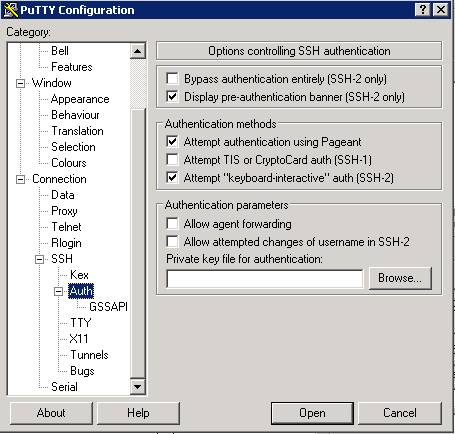The height and width of the screenshot is (434, 455).
Task: Toggle keyboard-interactive auth checkbox
Action: click(x=172, y=178)
